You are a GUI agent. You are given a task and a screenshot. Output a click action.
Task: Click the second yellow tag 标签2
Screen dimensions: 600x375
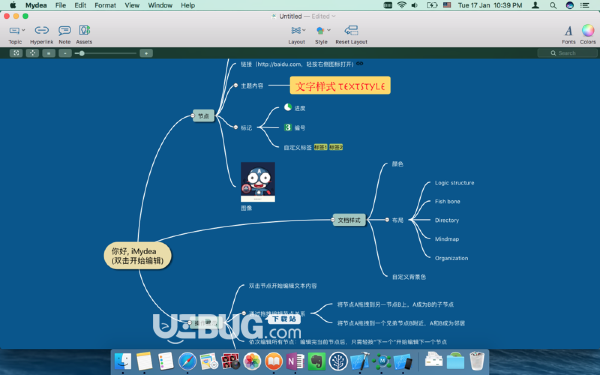coord(336,147)
